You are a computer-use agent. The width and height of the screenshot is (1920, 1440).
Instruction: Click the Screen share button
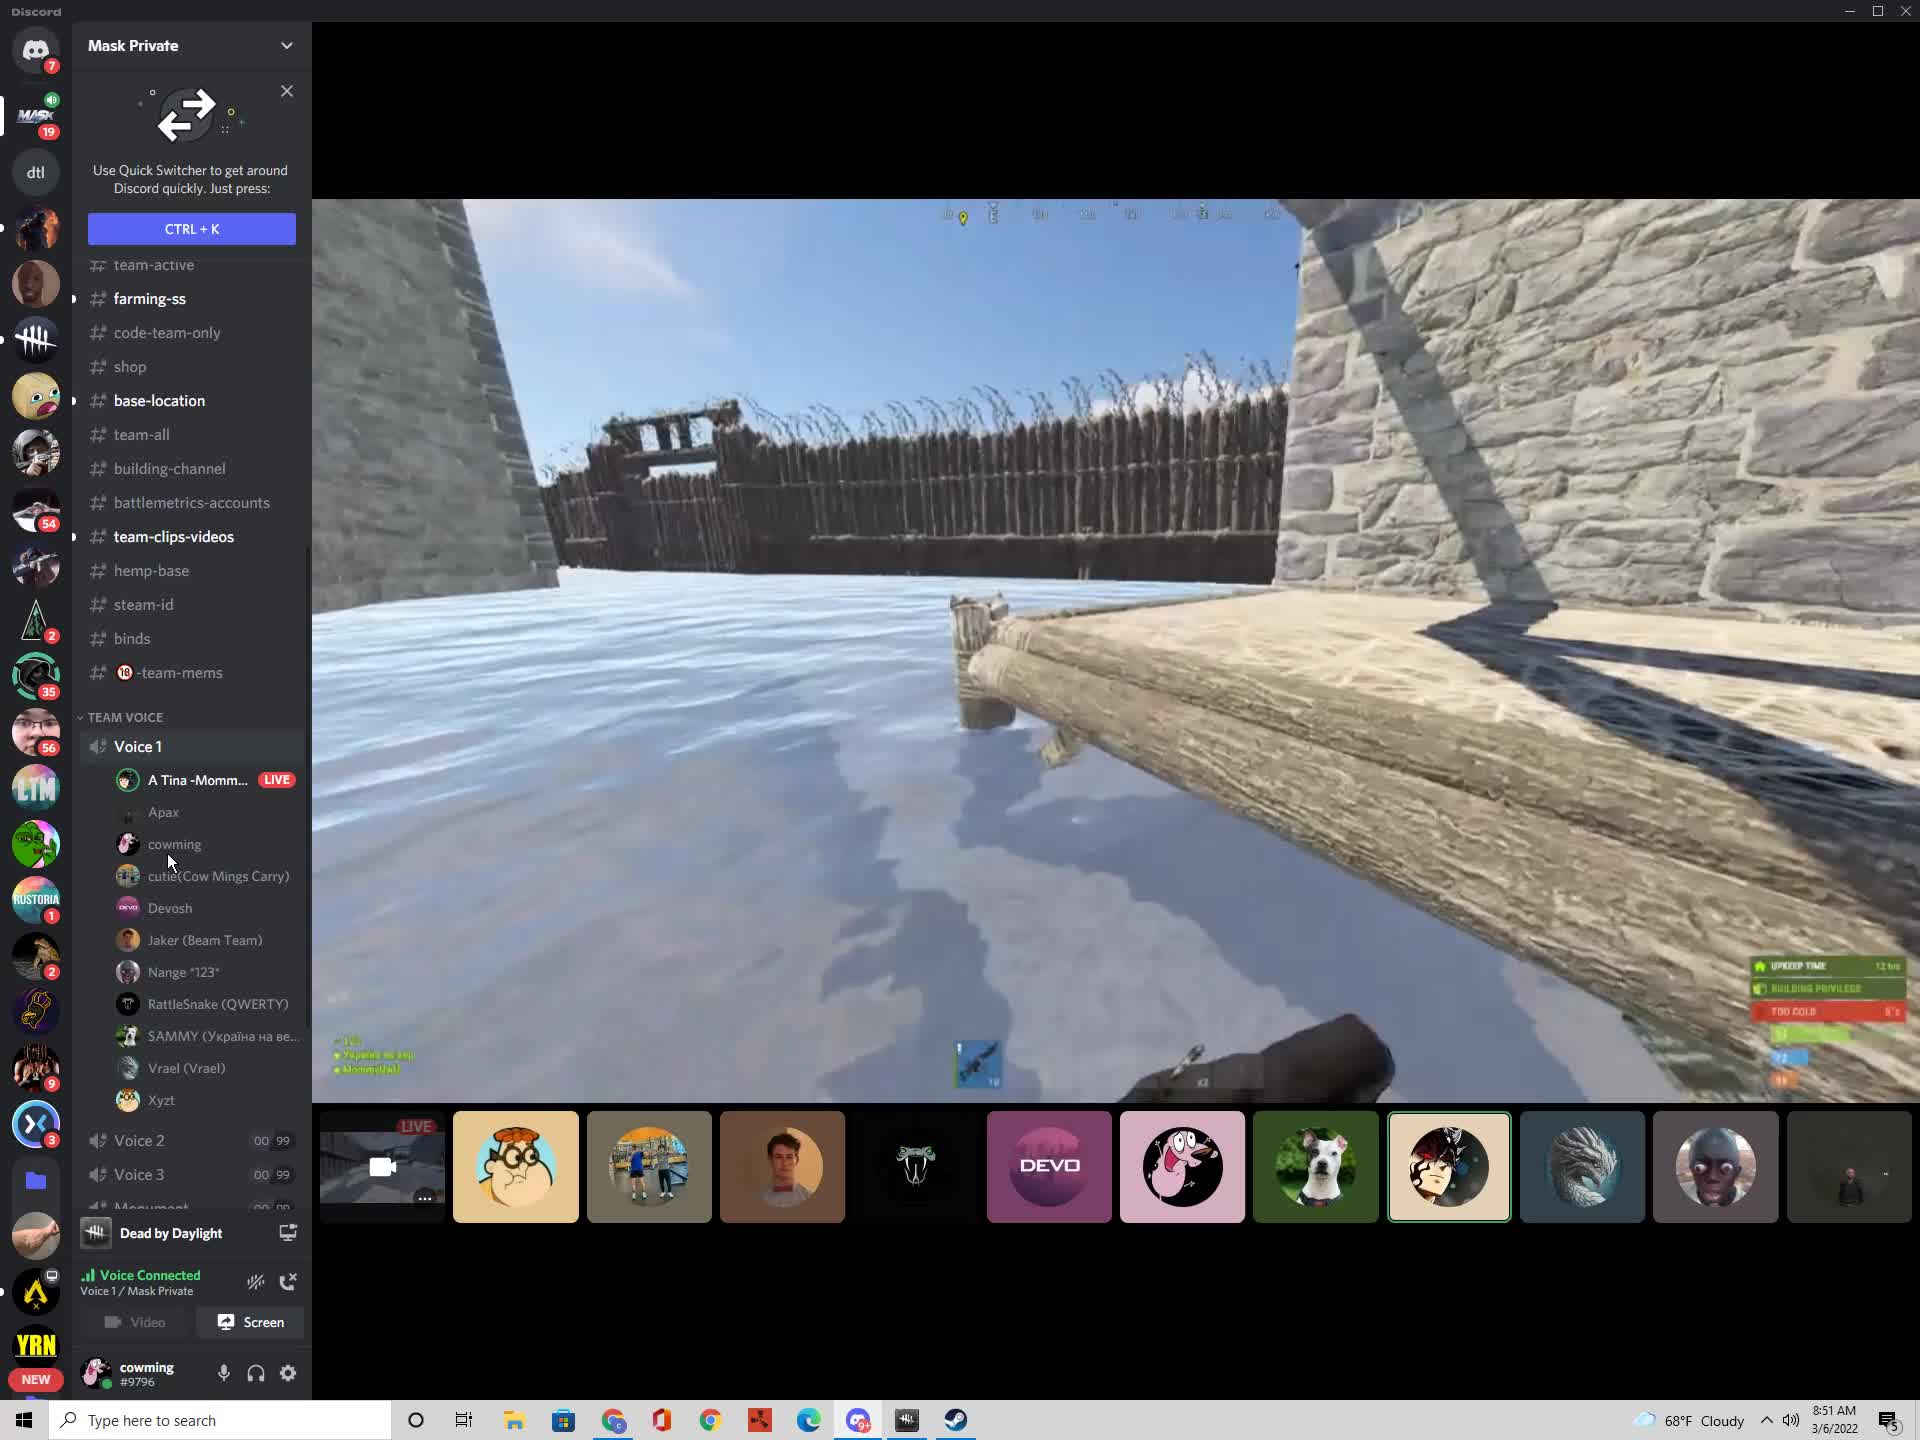tap(251, 1322)
